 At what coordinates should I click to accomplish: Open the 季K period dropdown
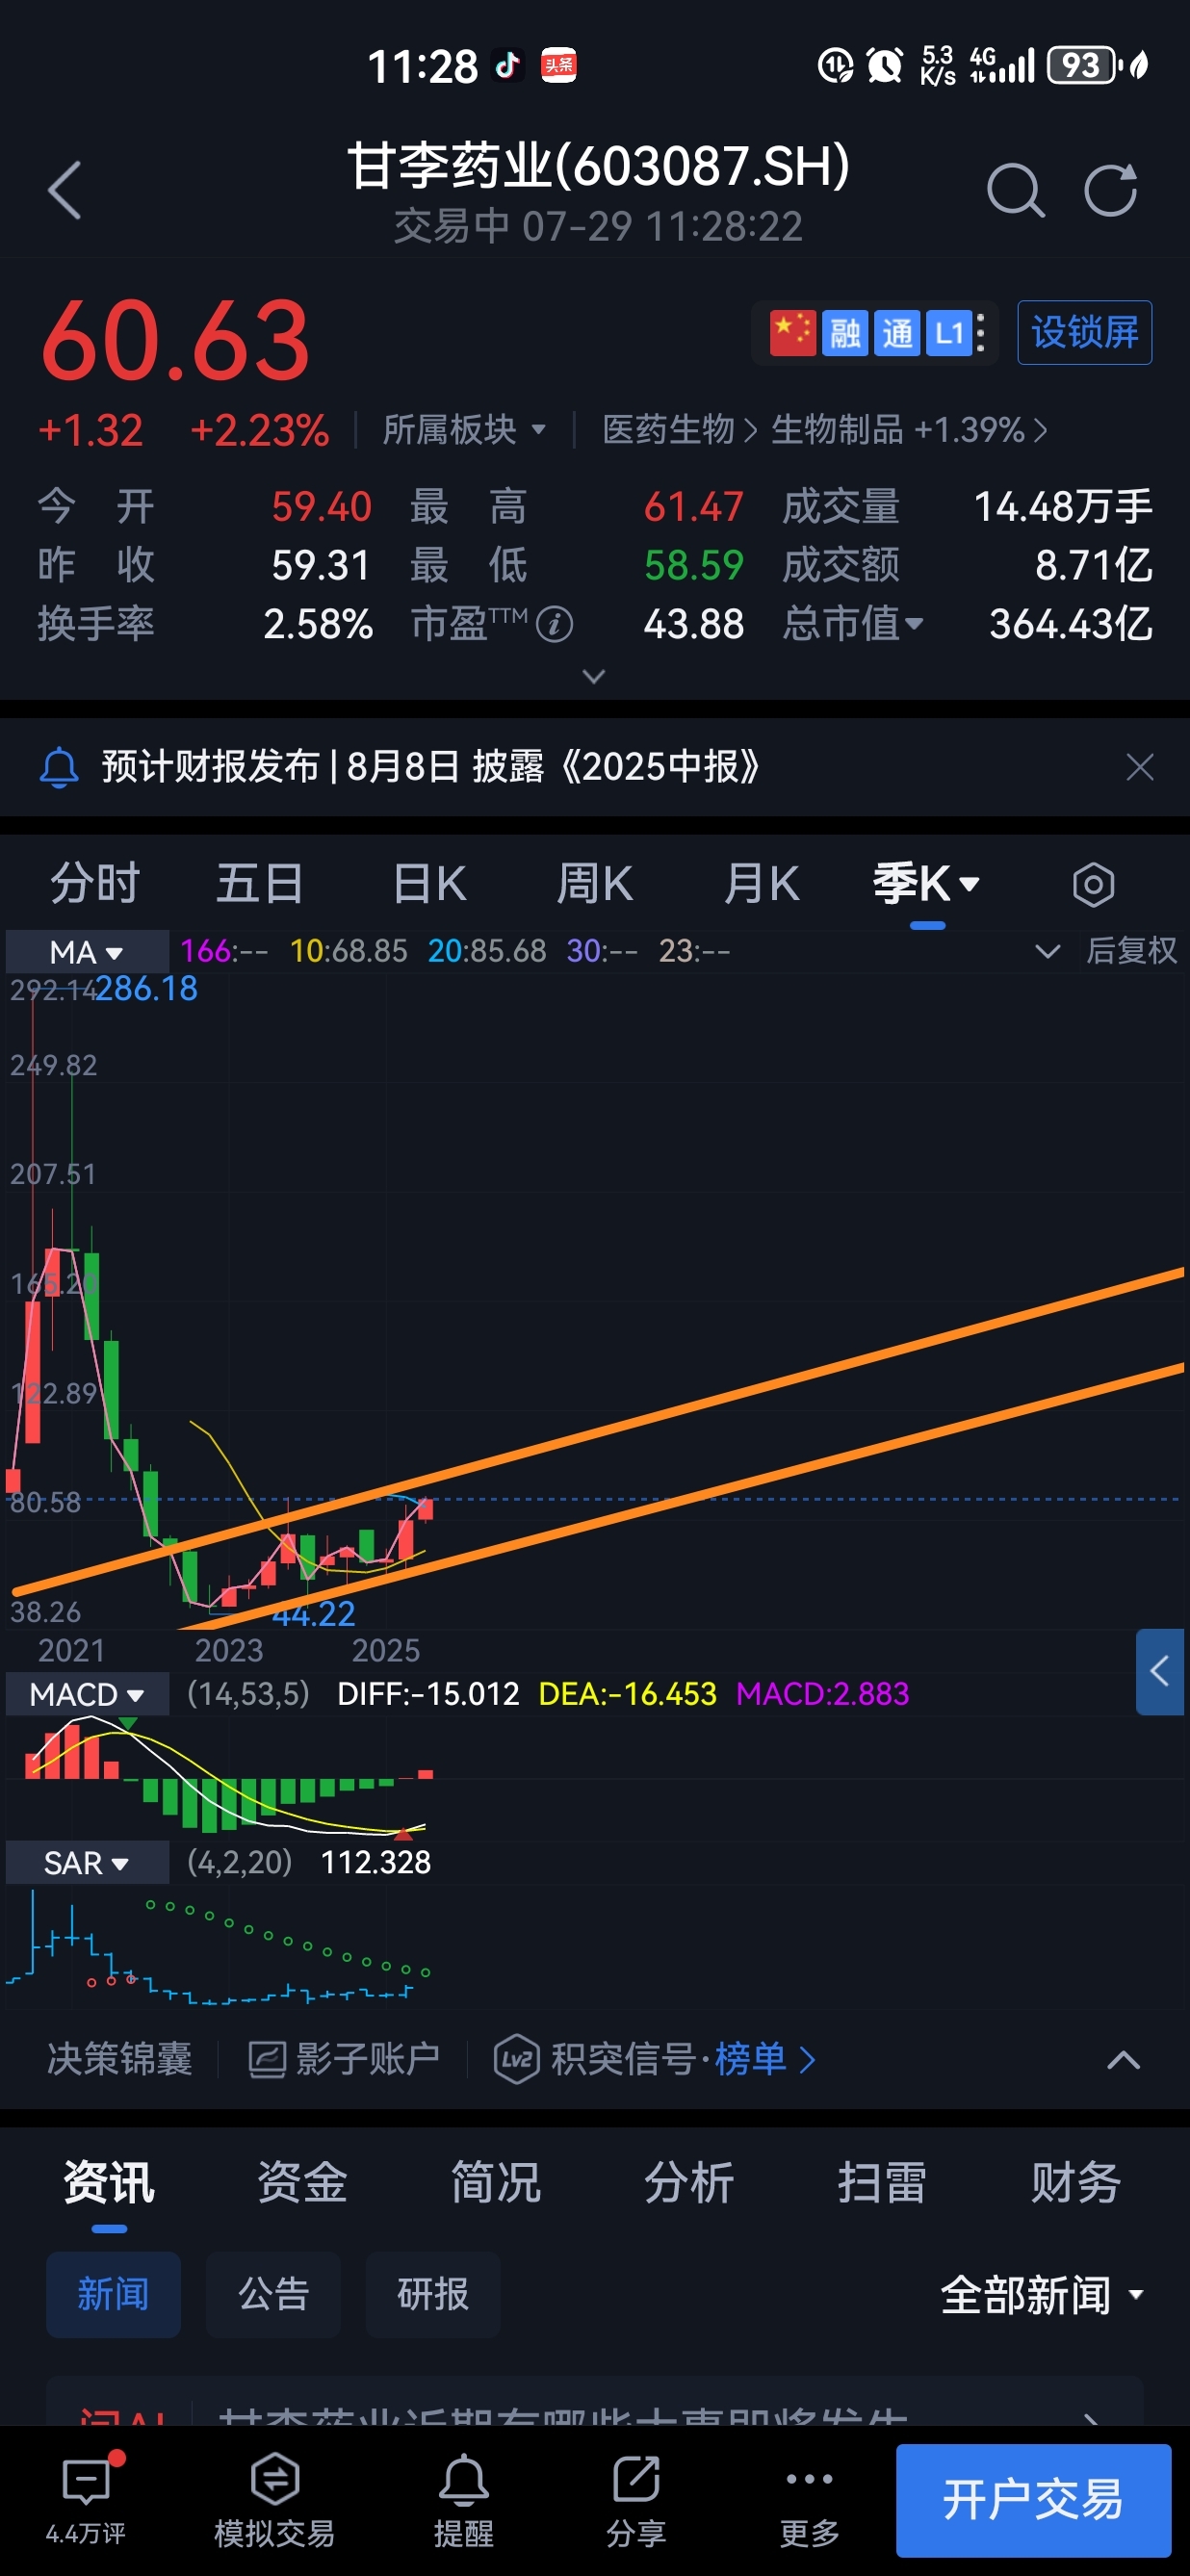pos(926,884)
